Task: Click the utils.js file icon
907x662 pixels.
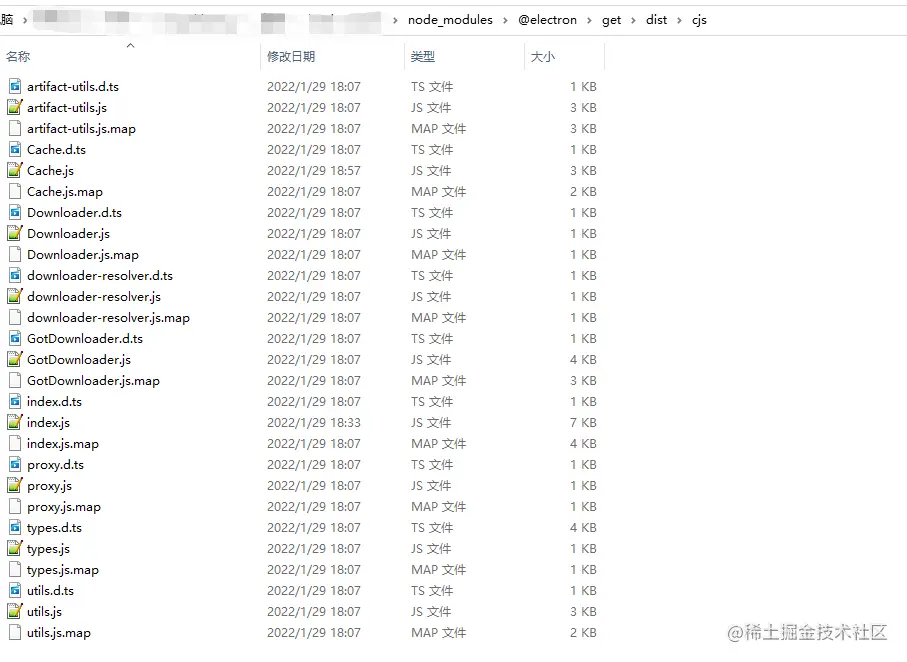Action: (15, 612)
